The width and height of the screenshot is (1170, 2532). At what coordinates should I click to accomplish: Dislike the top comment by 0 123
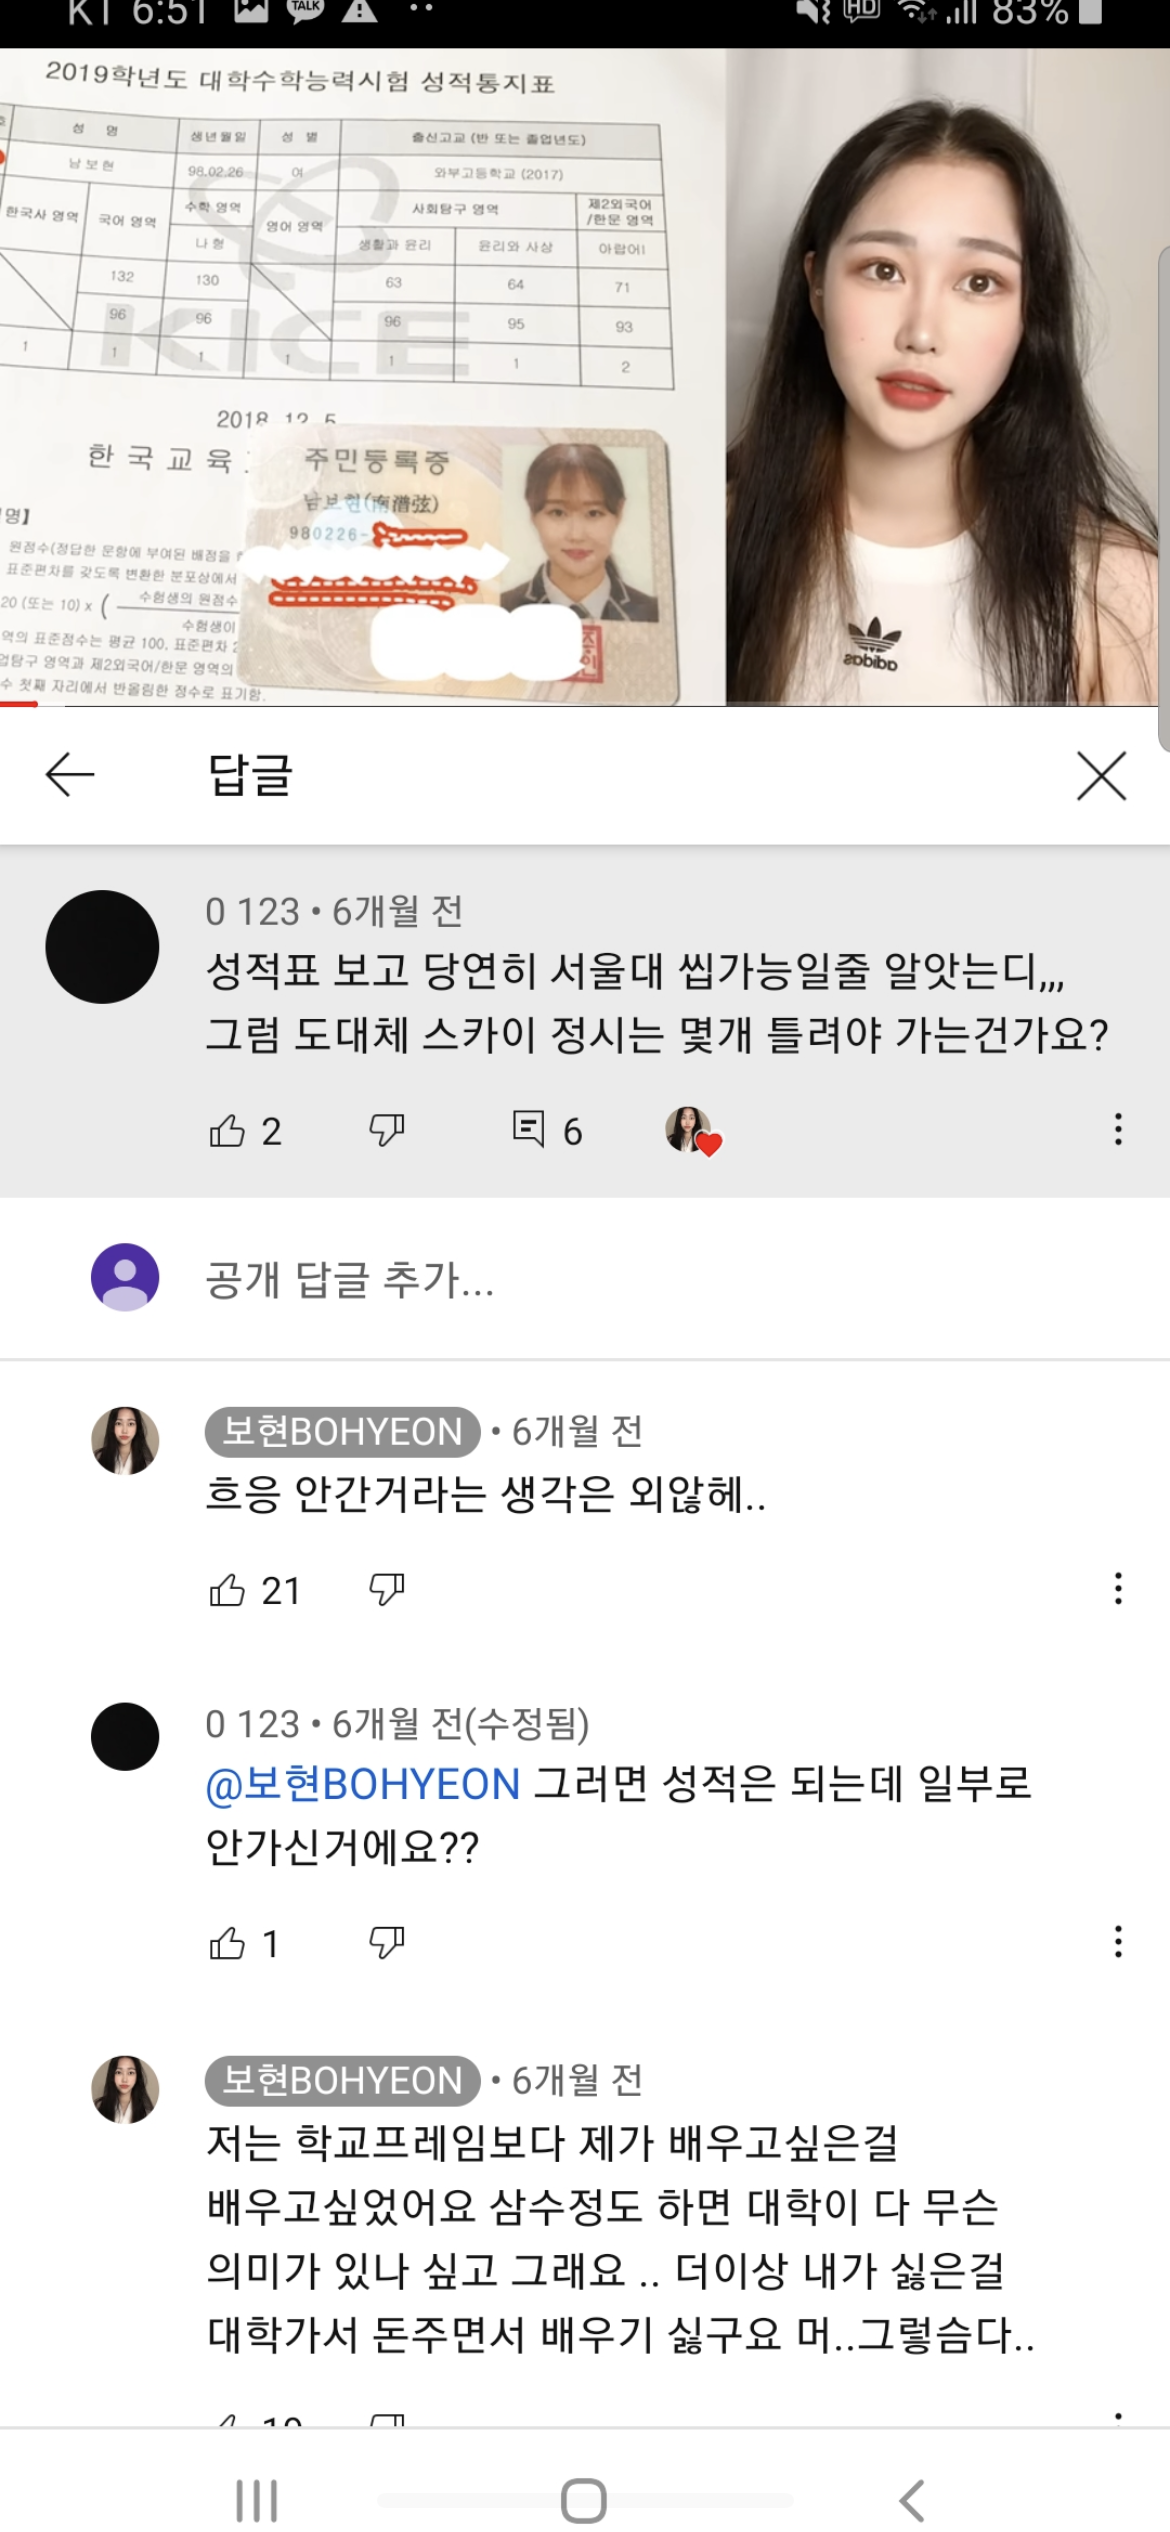(387, 1130)
